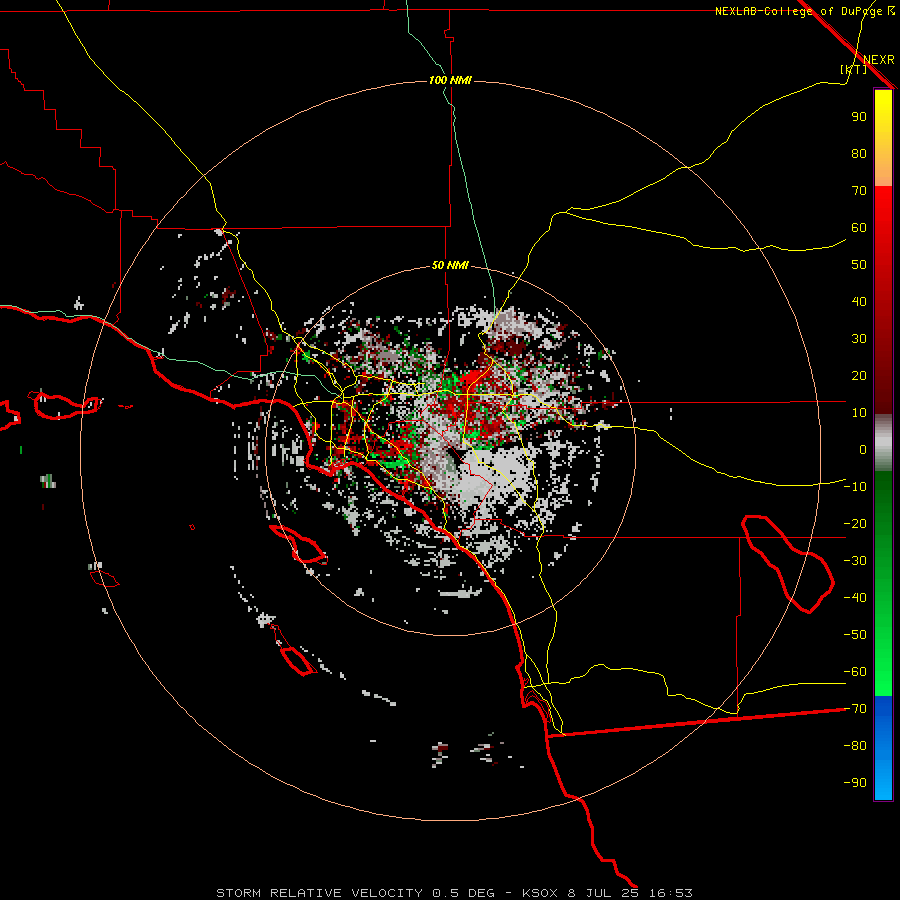Click the -30 value on the velocity scale
Viewport: 900px width, 900px height.
(x=855, y=561)
